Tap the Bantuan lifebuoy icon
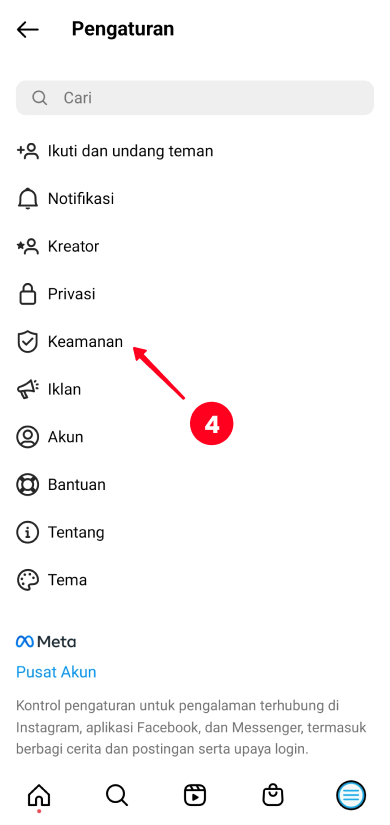This screenshot has width=390, height=825. (x=27, y=485)
